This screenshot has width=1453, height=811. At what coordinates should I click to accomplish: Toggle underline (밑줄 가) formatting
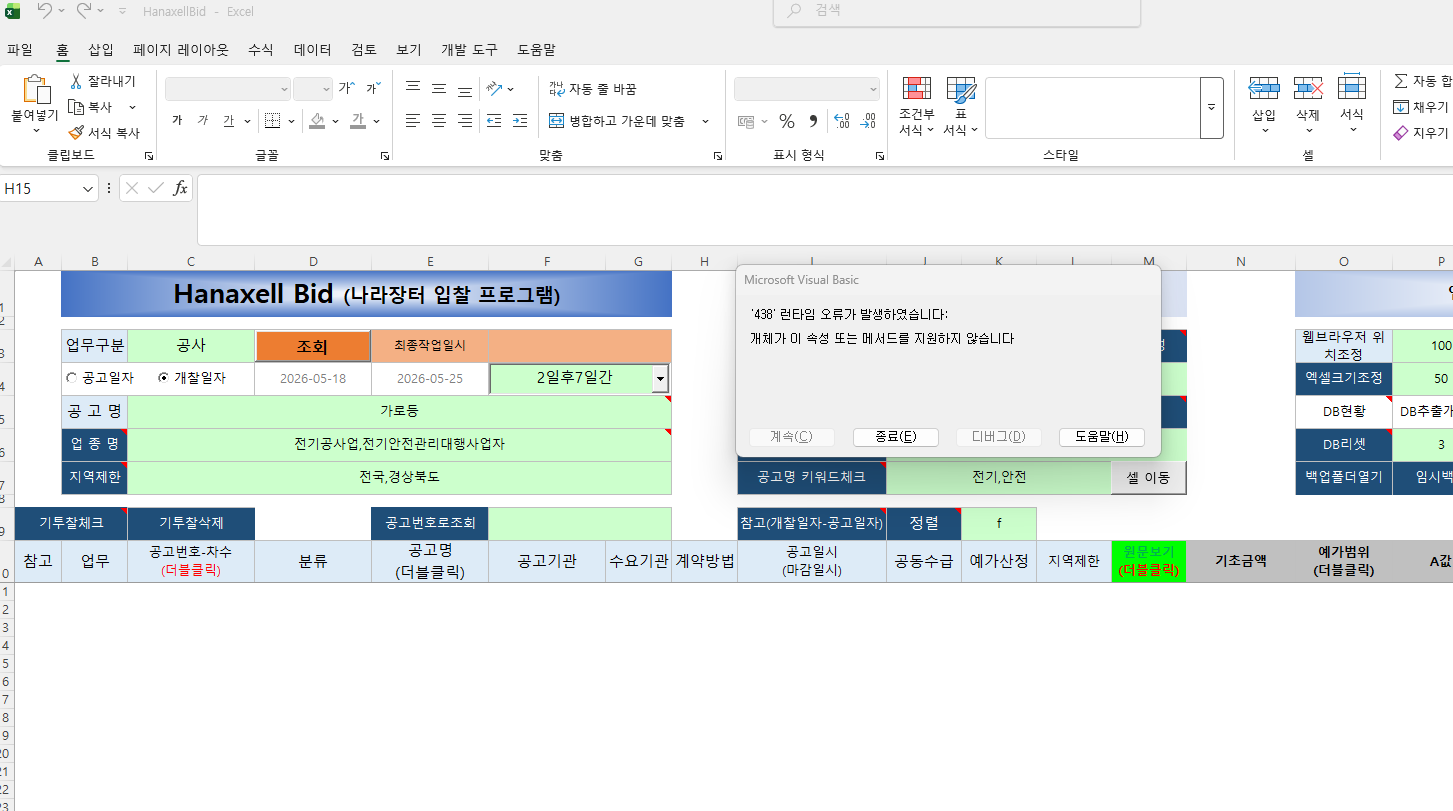[228, 121]
